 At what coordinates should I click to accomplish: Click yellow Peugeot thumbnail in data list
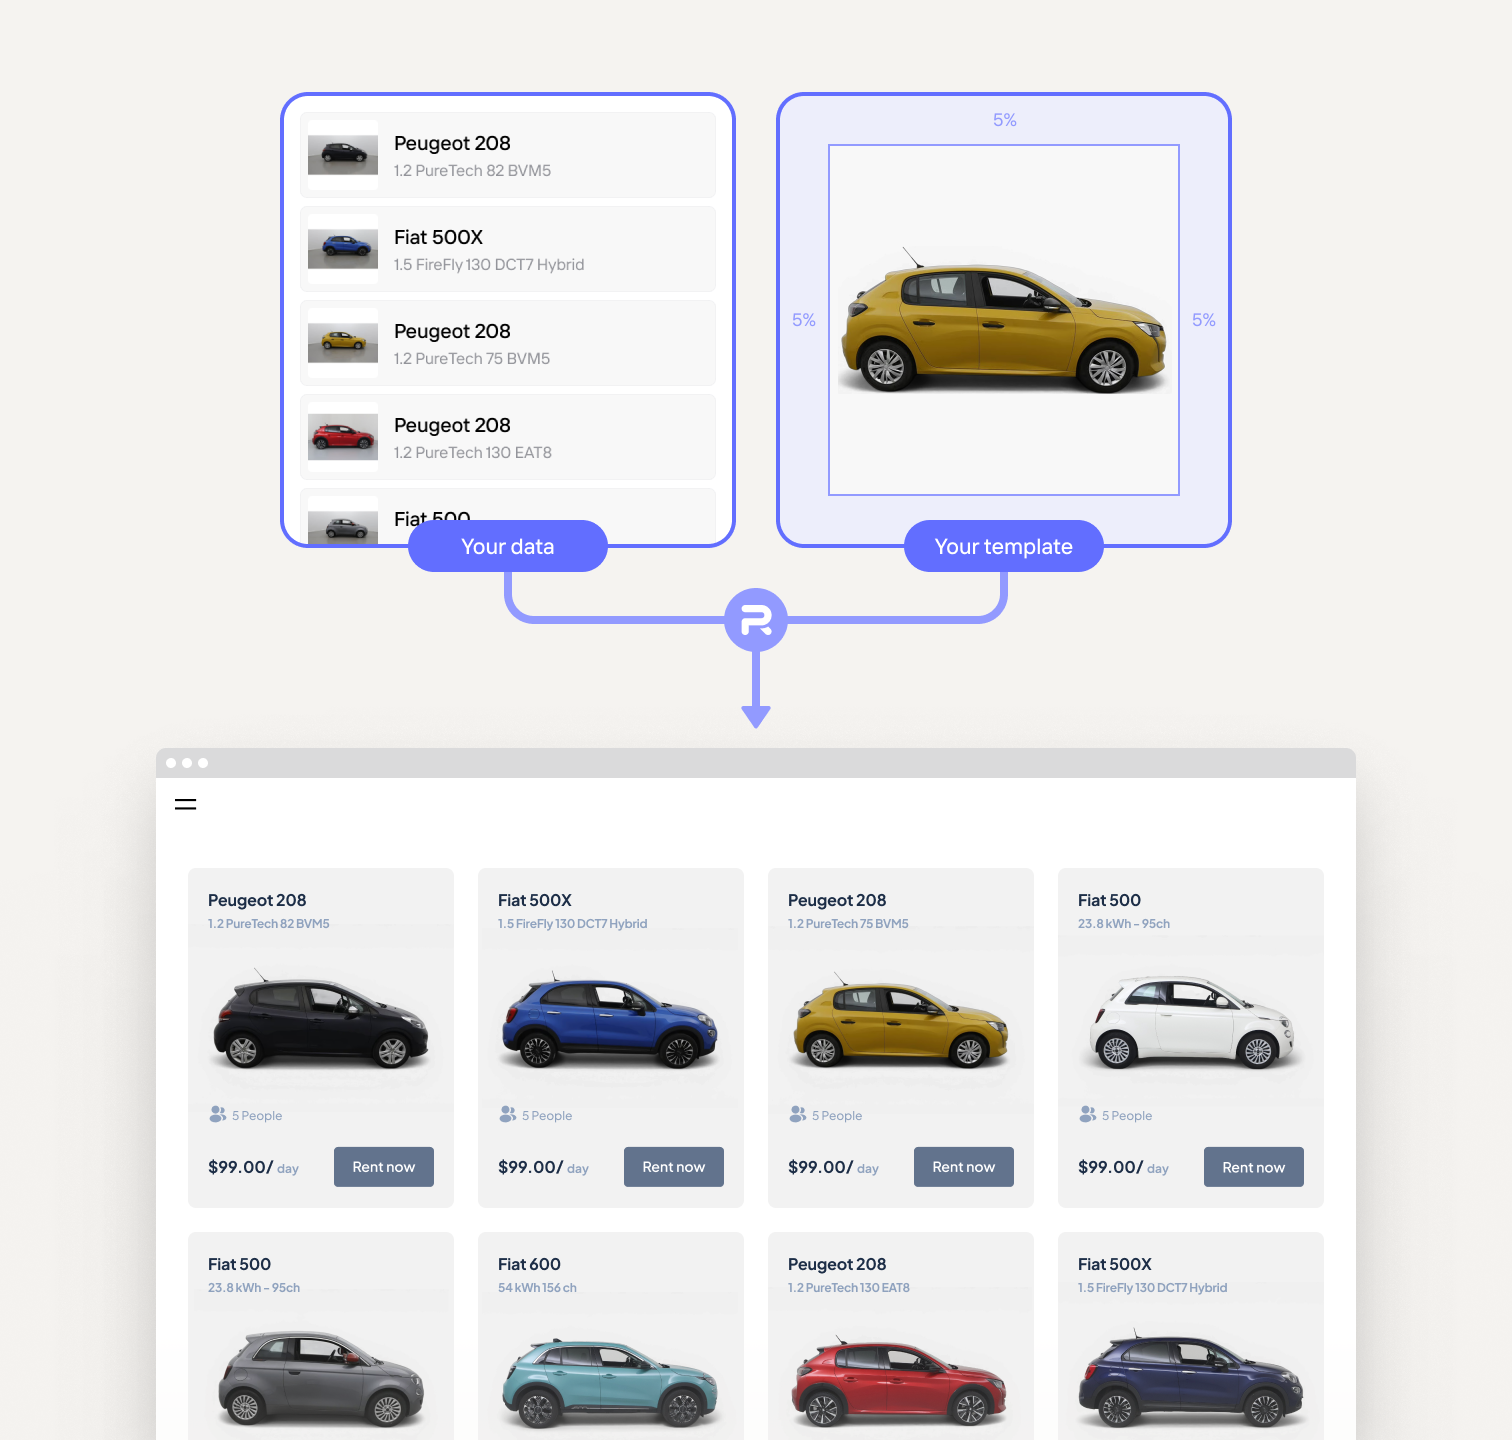[342, 343]
